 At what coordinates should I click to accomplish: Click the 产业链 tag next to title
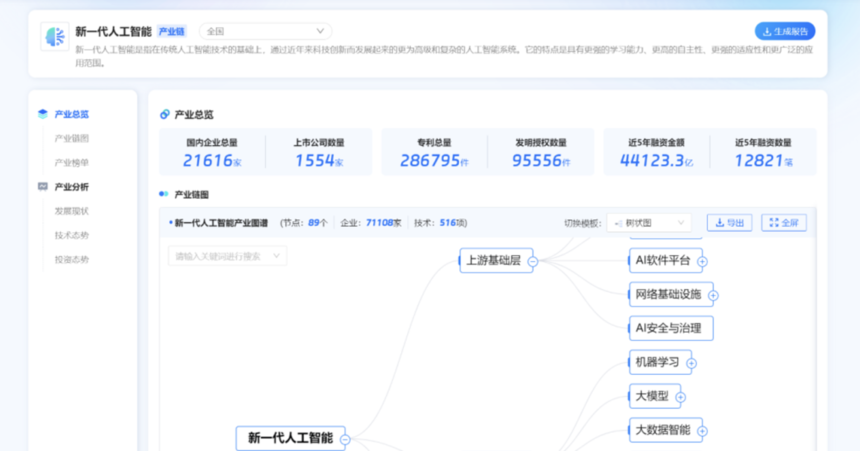(x=172, y=31)
